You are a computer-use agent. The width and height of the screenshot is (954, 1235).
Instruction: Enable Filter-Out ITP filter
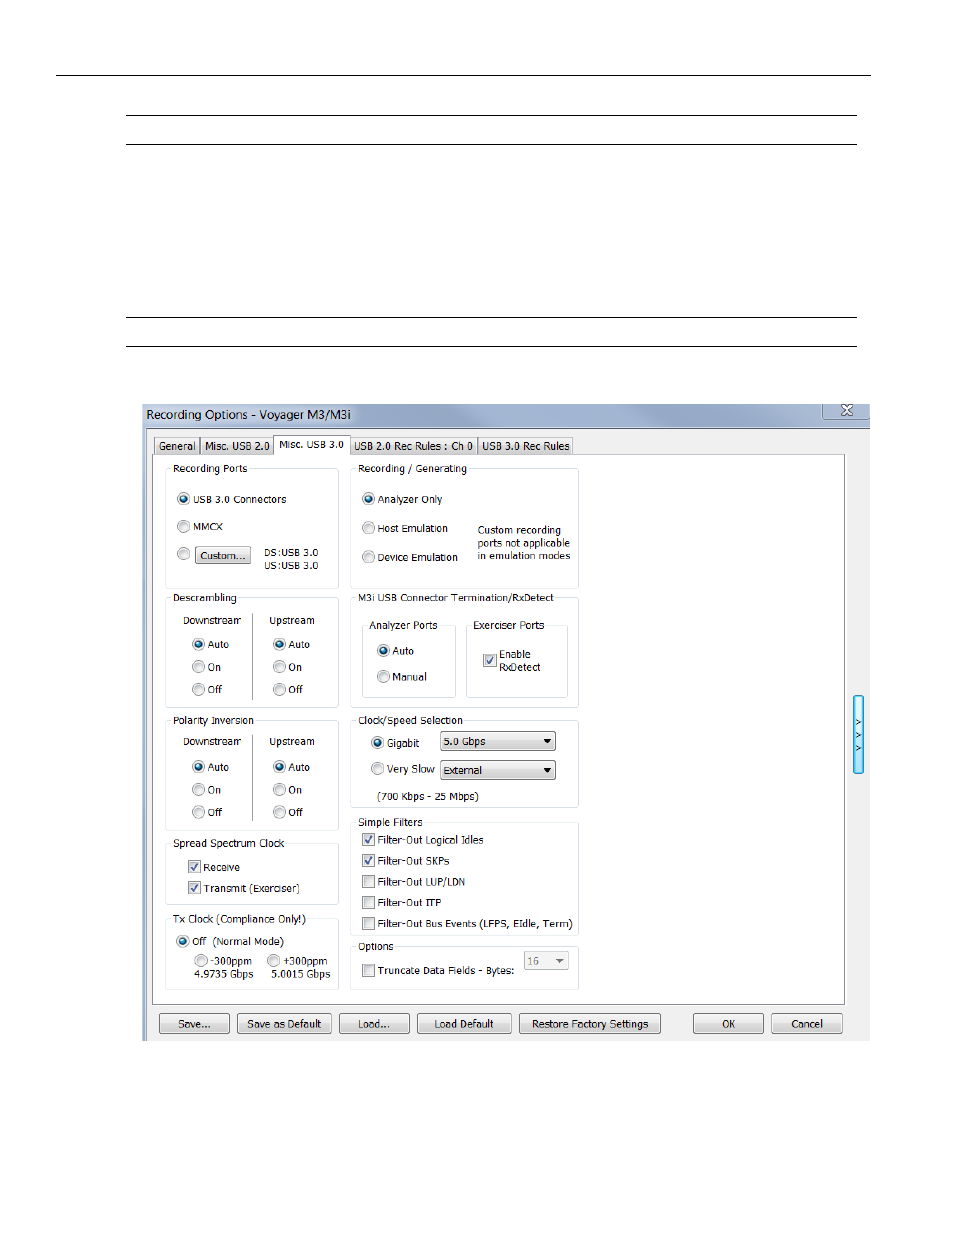(x=368, y=903)
